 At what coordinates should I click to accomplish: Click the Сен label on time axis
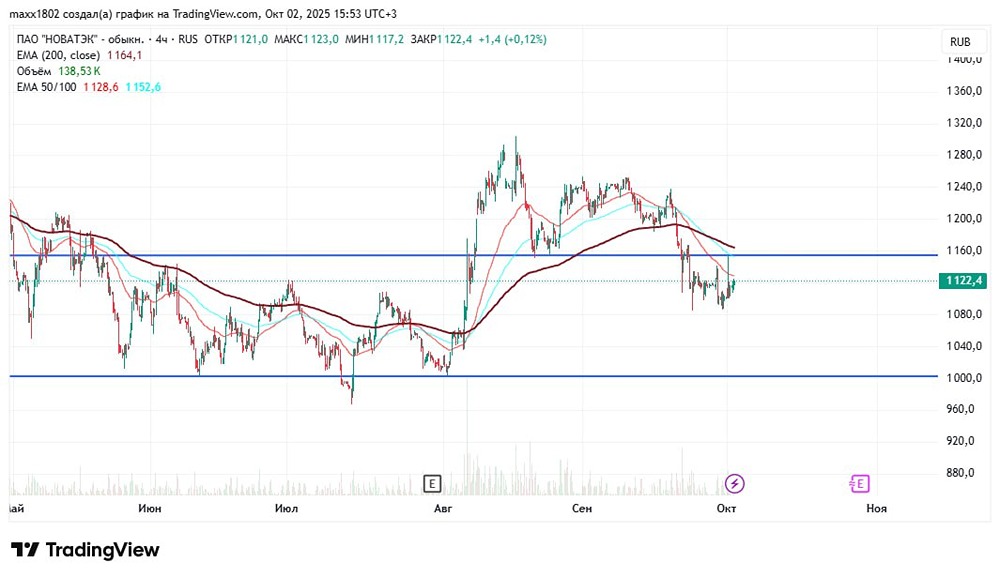[x=582, y=508]
